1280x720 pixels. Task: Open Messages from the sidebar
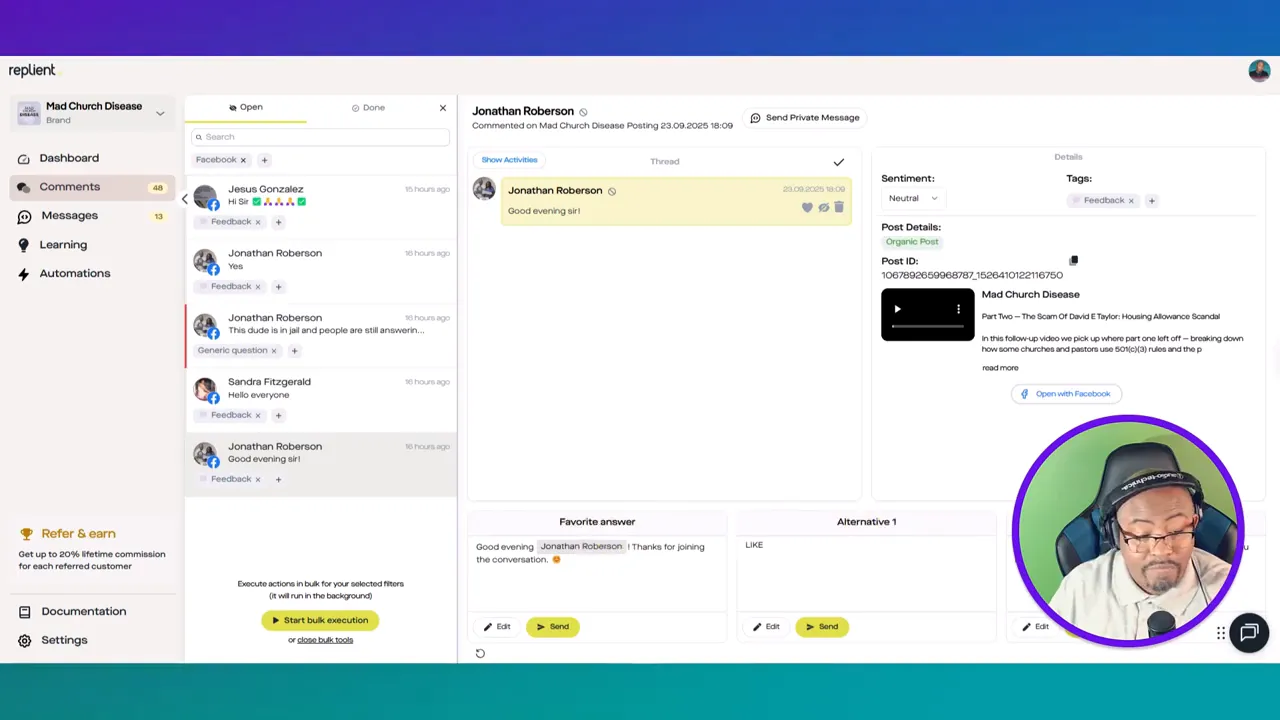[x=69, y=216]
